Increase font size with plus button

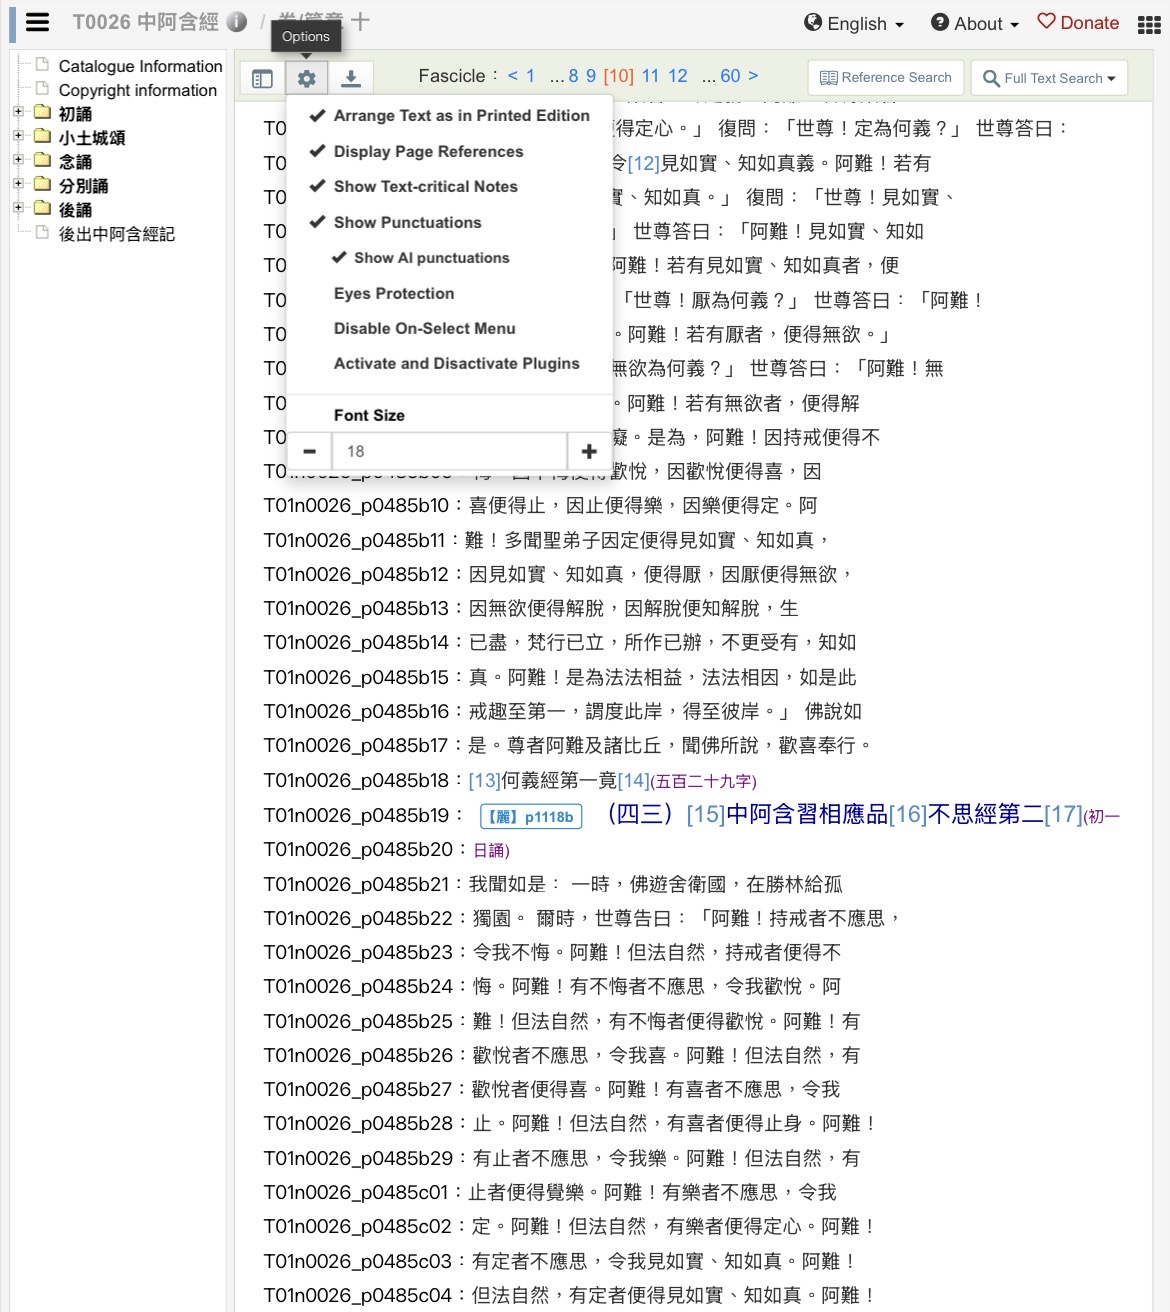tap(589, 451)
